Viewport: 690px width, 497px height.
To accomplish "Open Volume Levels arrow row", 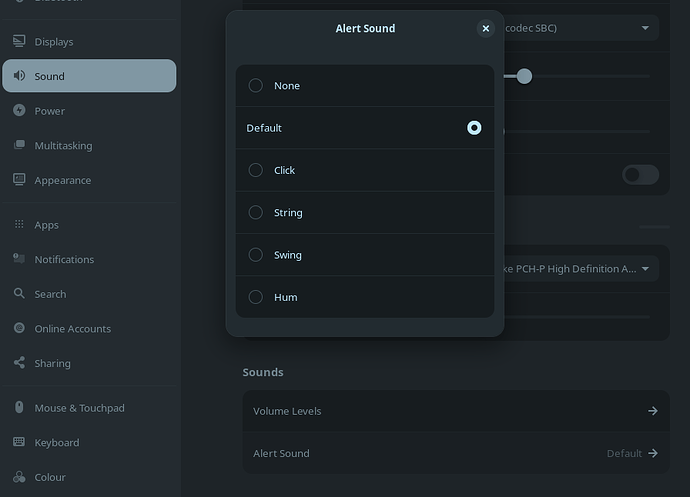I will (x=456, y=411).
